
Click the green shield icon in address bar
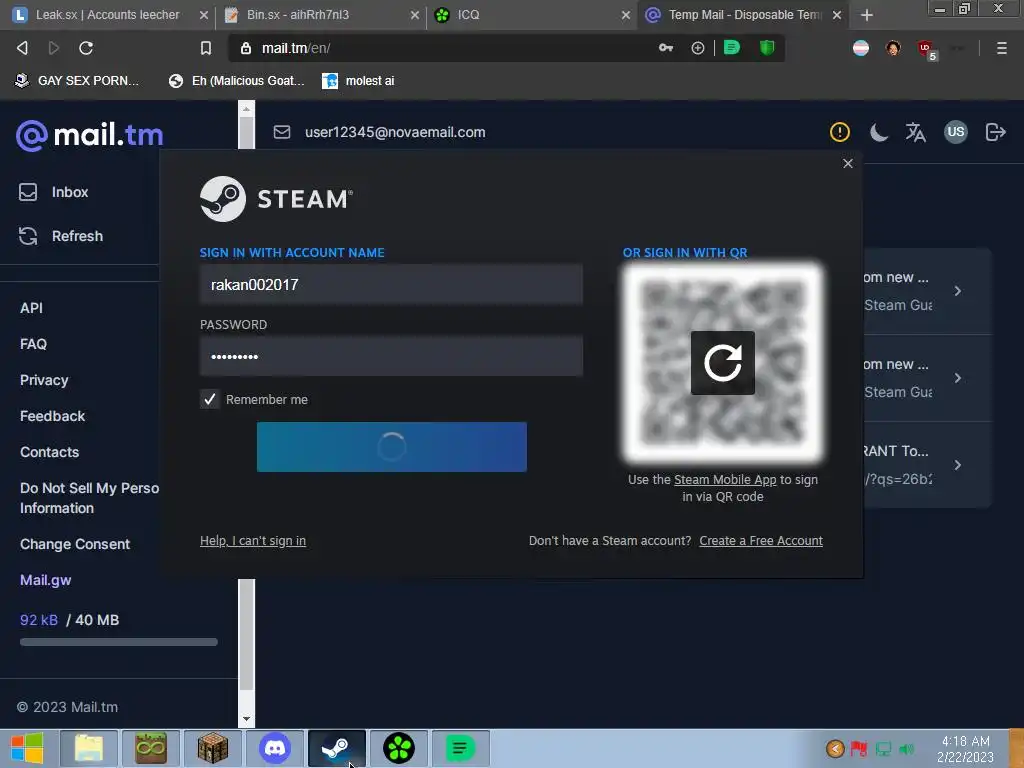[x=767, y=48]
